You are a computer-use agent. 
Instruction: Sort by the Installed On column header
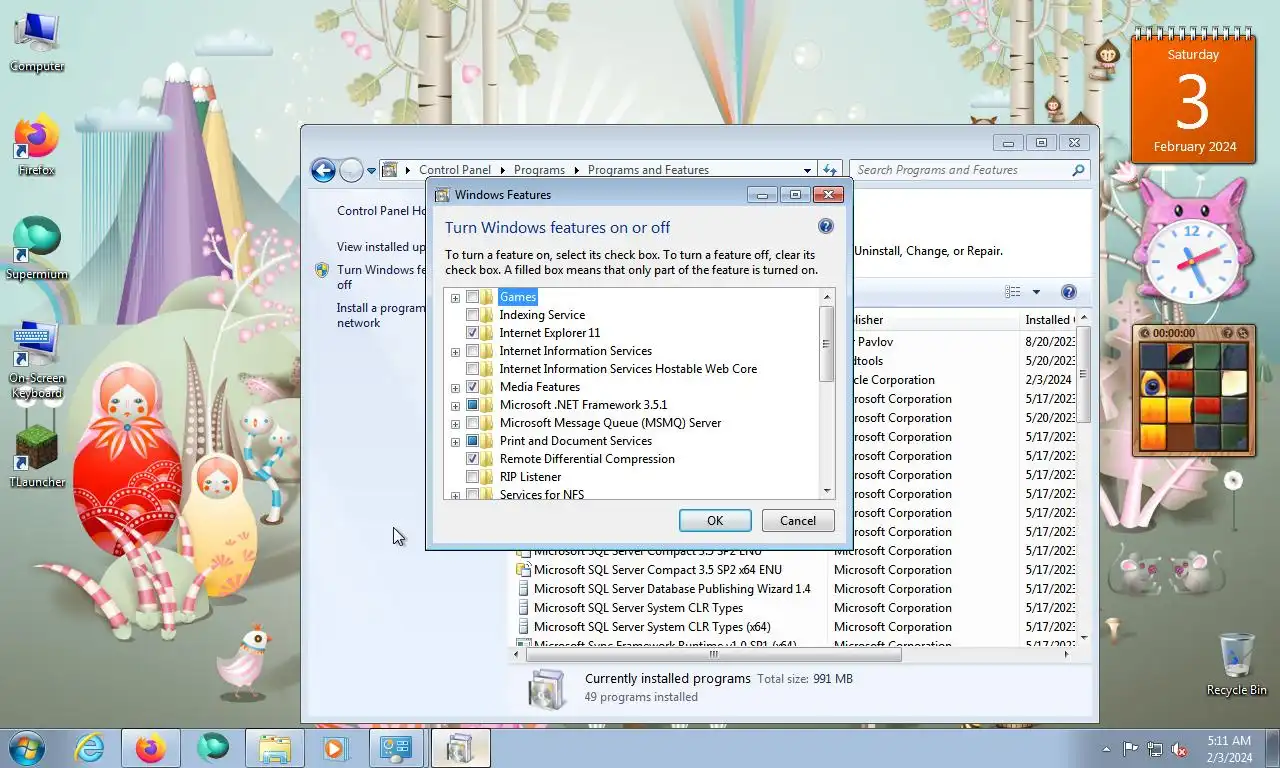[1047, 320]
